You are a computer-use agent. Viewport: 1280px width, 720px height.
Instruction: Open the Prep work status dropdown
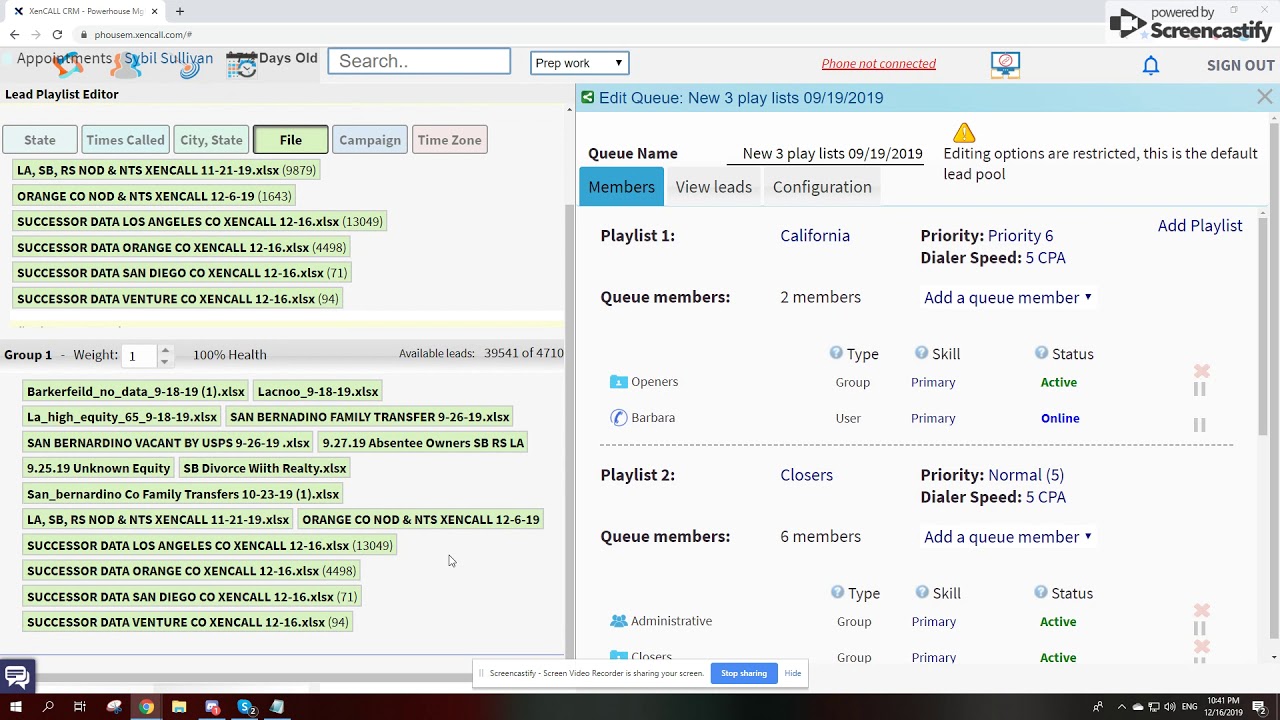tap(579, 63)
